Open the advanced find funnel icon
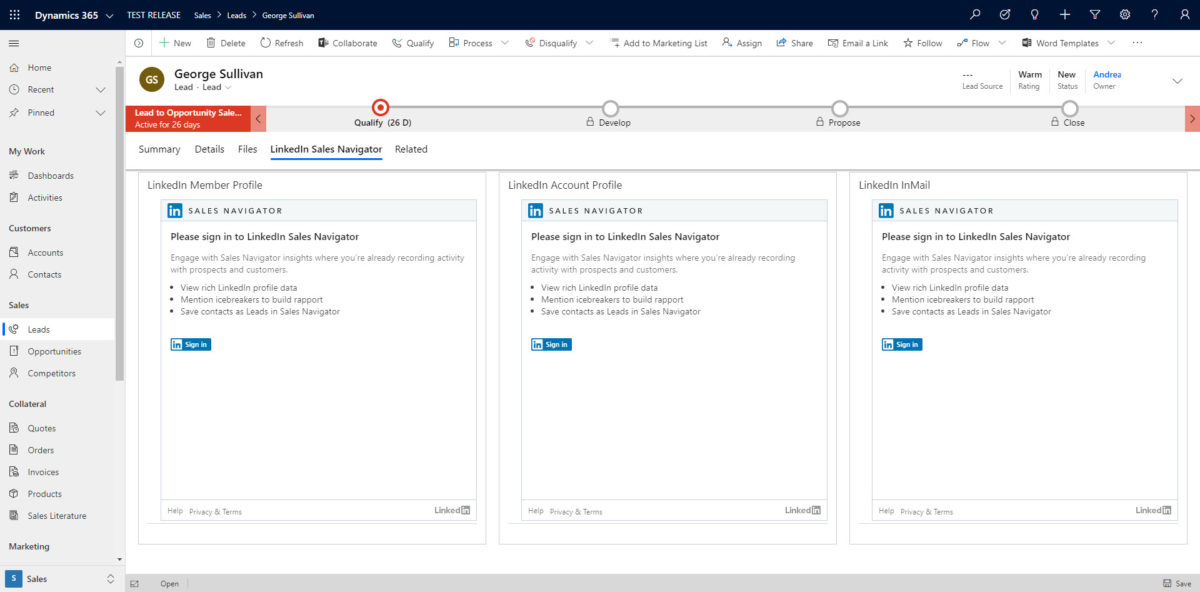Screen dimensions: 1200x592 click(x=1095, y=15)
